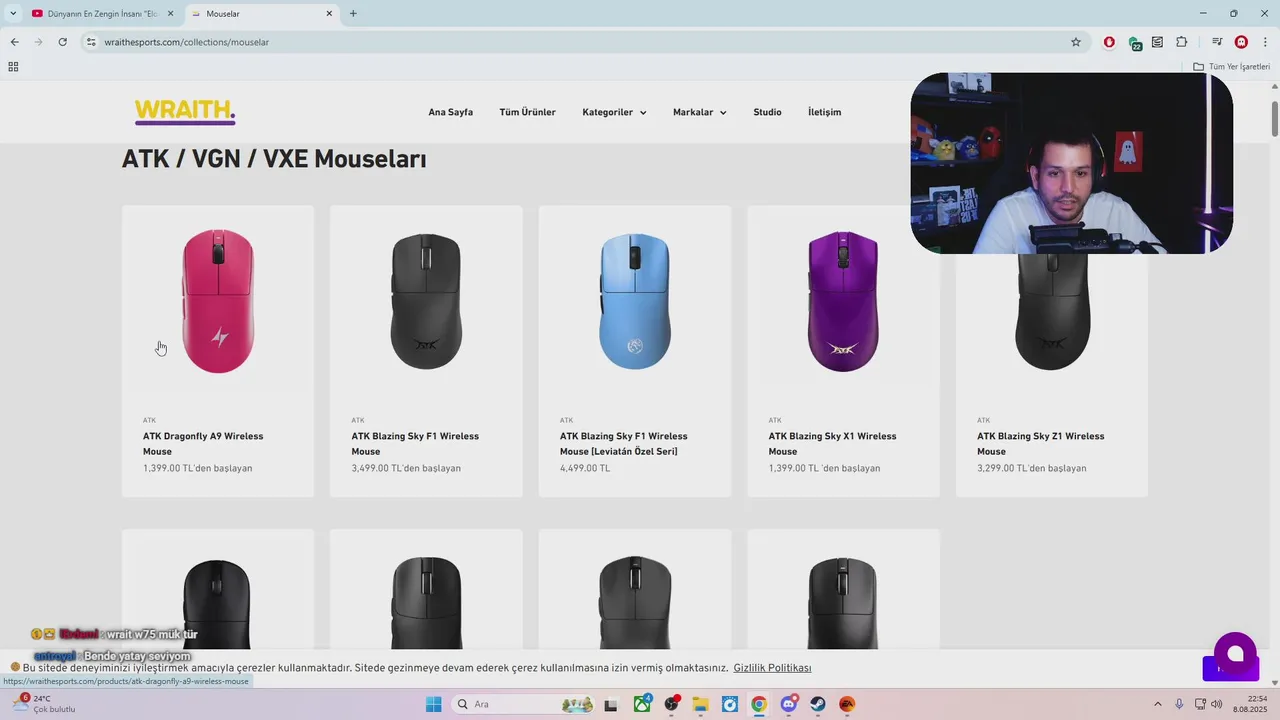
Task: Open the tab search dropdown arrow in Chrome
Action: pyautogui.click(x=12, y=14)
